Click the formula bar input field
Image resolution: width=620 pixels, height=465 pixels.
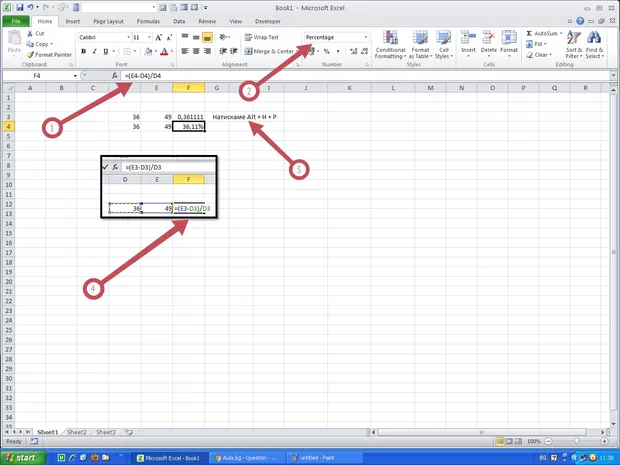pyautogui.click(x=364, y=76)
